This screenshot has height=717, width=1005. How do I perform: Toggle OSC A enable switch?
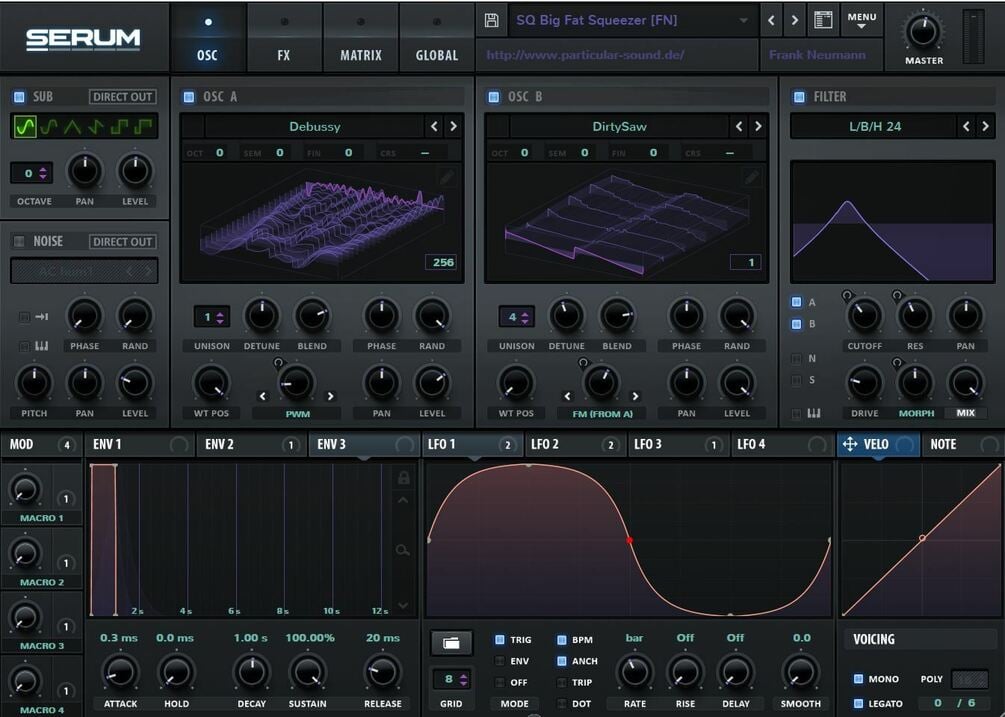click(x=188, y=97)
